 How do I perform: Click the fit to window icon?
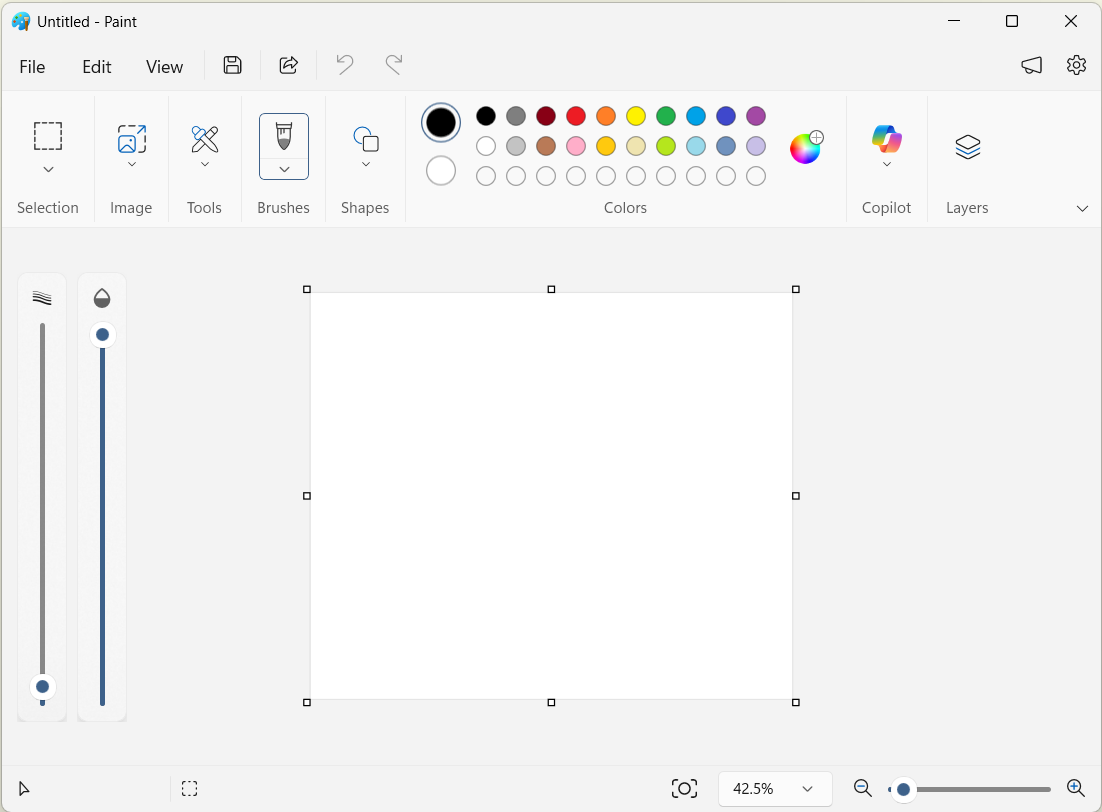pos(684,788)
